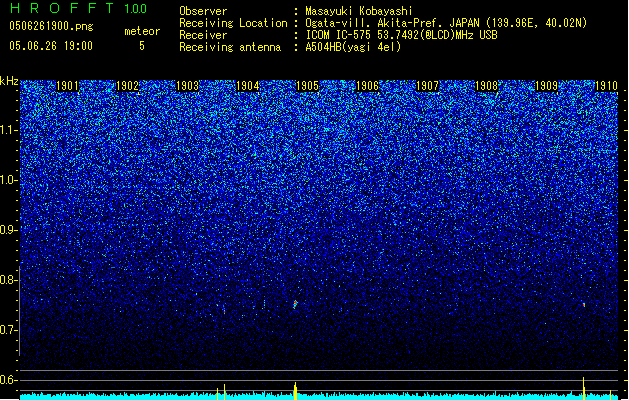This screenshot has height=400, width=629.
Task: Click the 1.0 kHz axis label
Action: [9, 180]
